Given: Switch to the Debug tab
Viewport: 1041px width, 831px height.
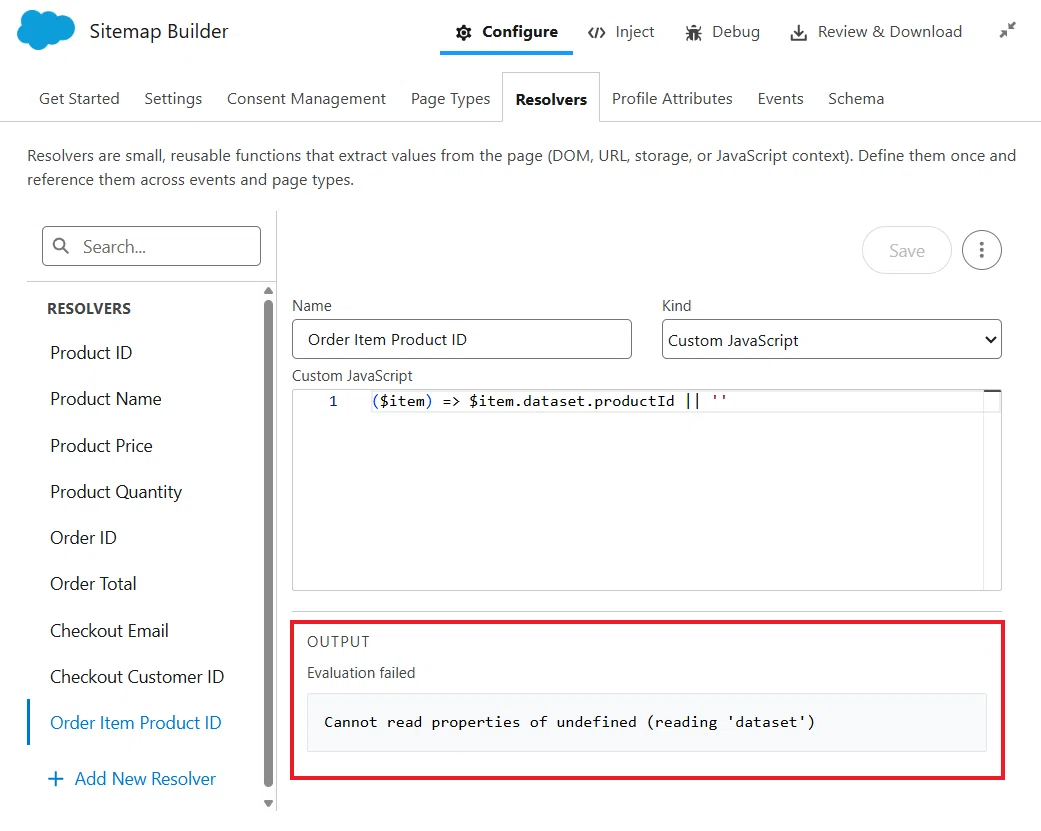Looking at the screenshot, I should pos(722,32).
